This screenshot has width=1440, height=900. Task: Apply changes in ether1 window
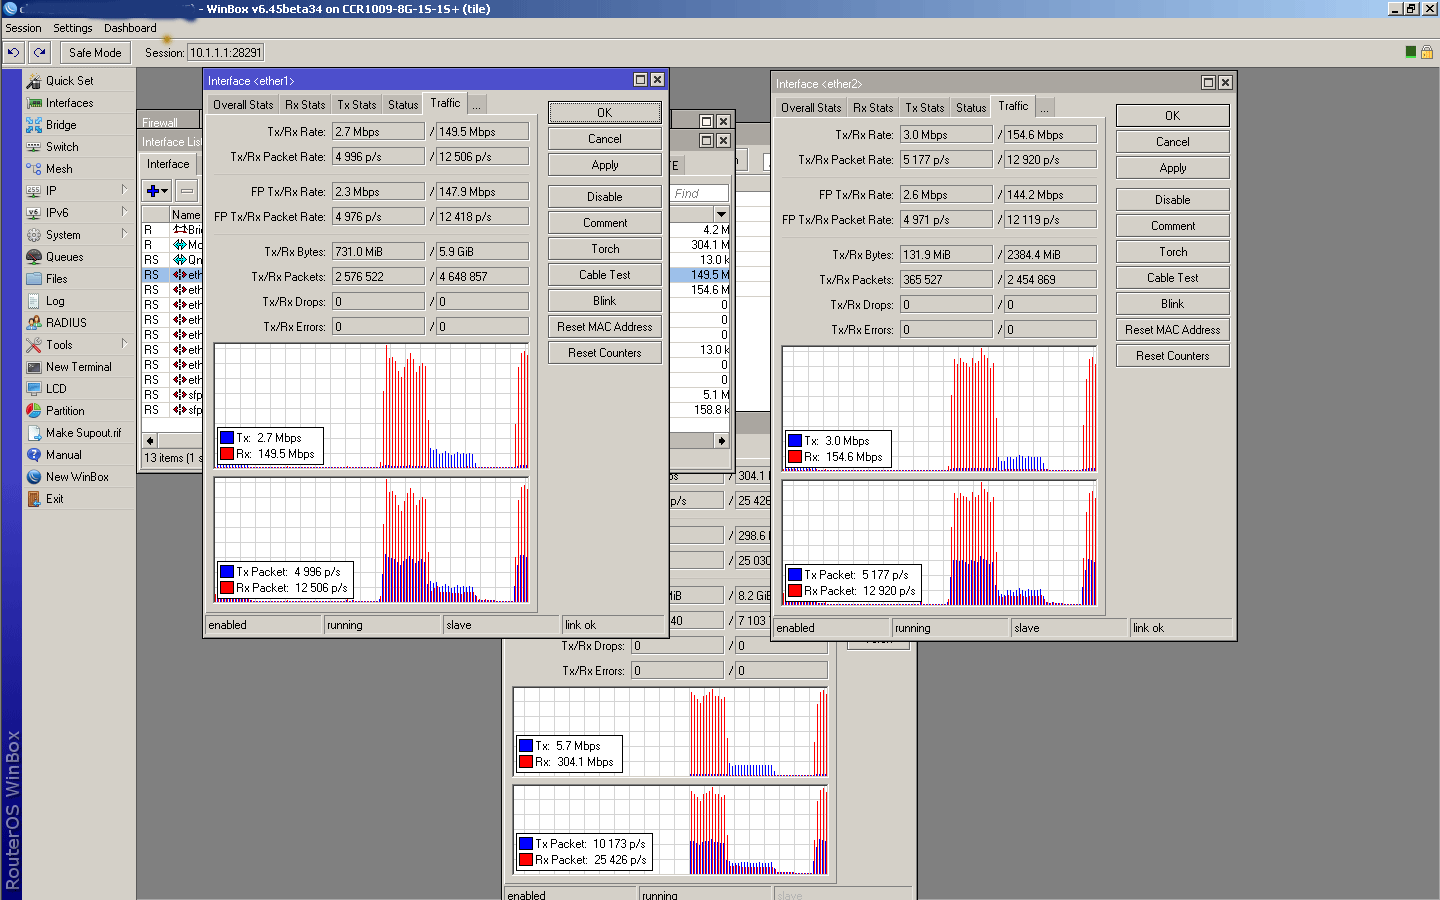[605, 165]
